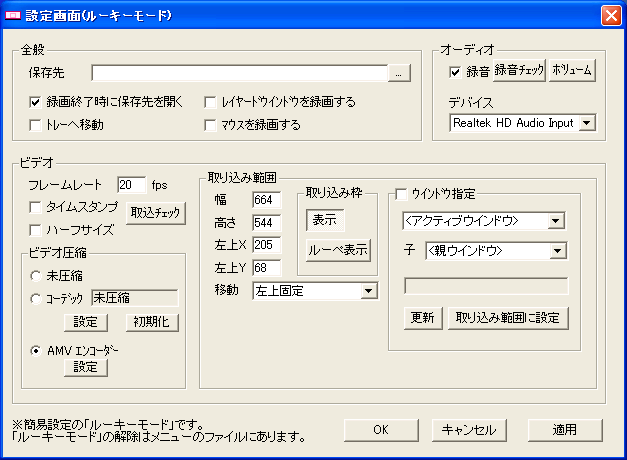627x460 pixels.
Task: Click the キャンセル button
Action: (x=469, y=430)
